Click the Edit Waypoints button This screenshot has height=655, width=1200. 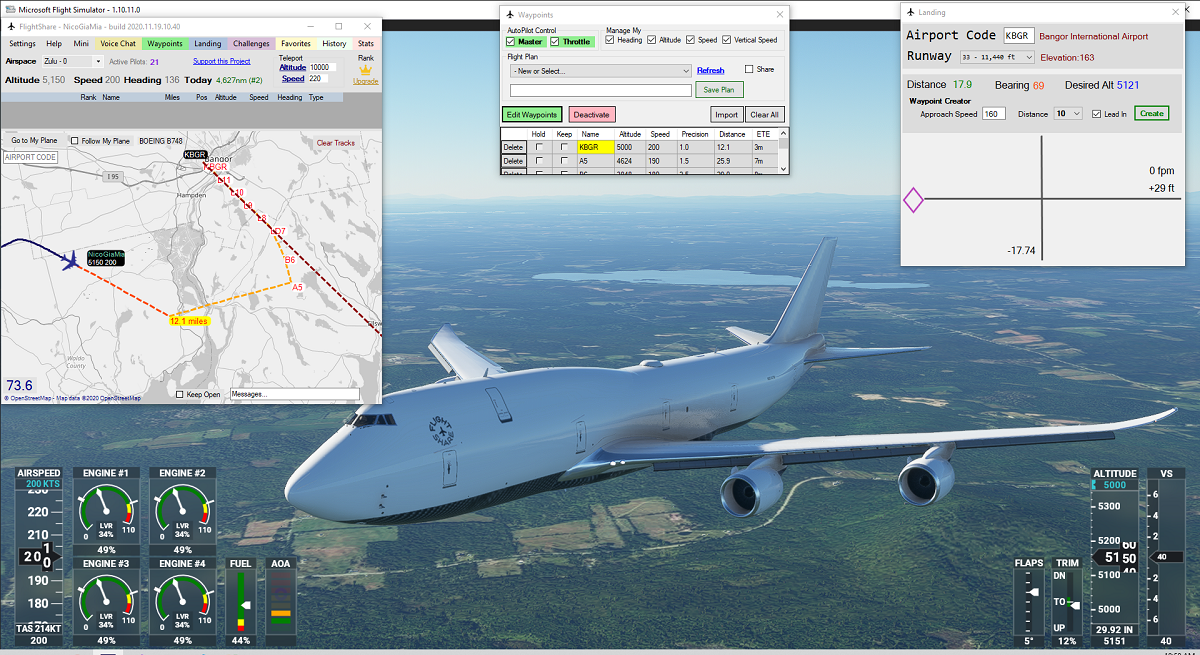point(532,115)
